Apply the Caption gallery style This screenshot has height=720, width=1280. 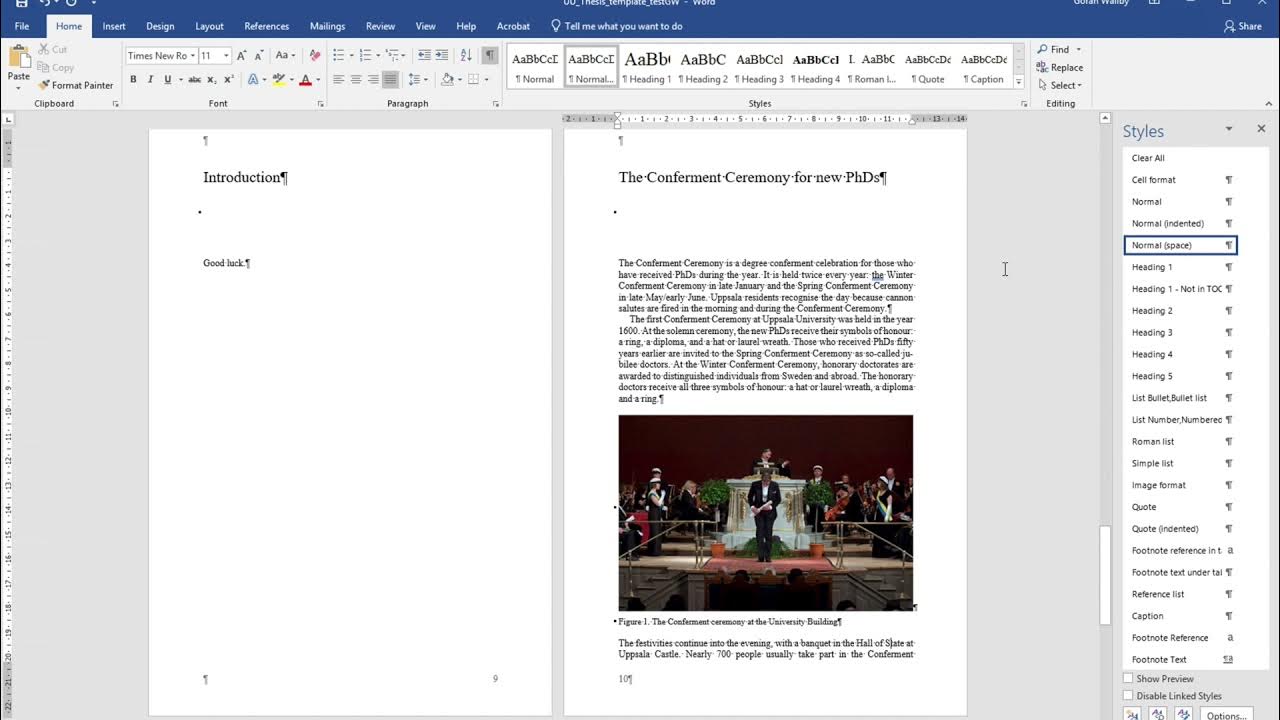(985, 66)
